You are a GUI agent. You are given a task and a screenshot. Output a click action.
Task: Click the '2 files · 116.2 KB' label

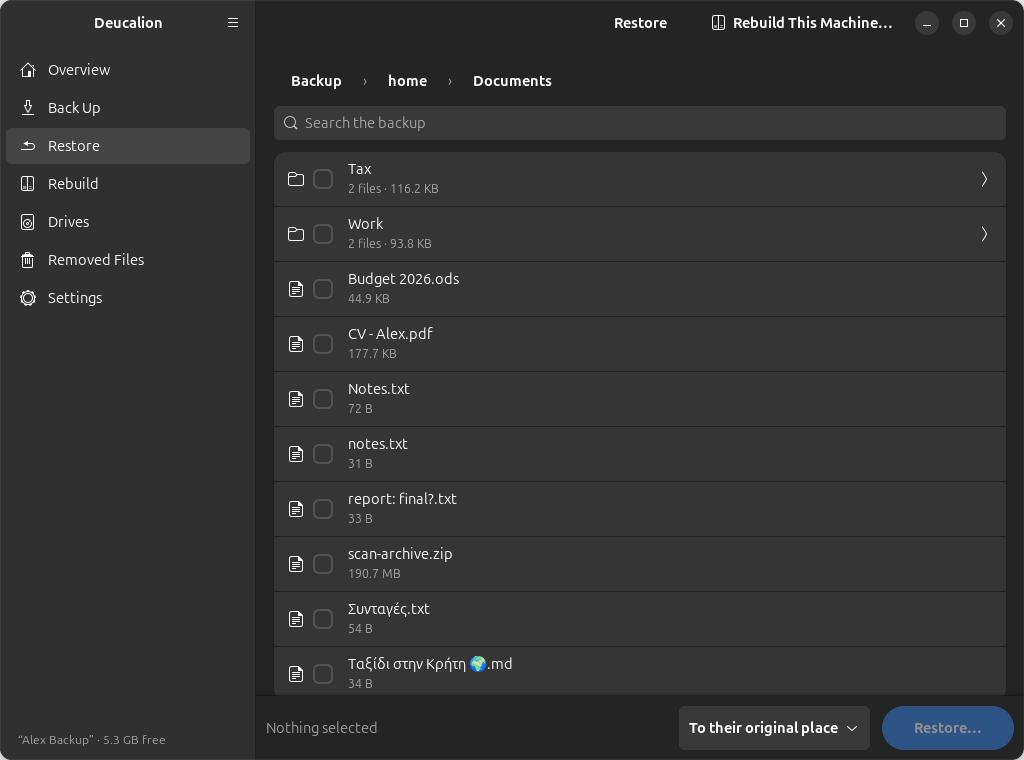click(393, 189)
